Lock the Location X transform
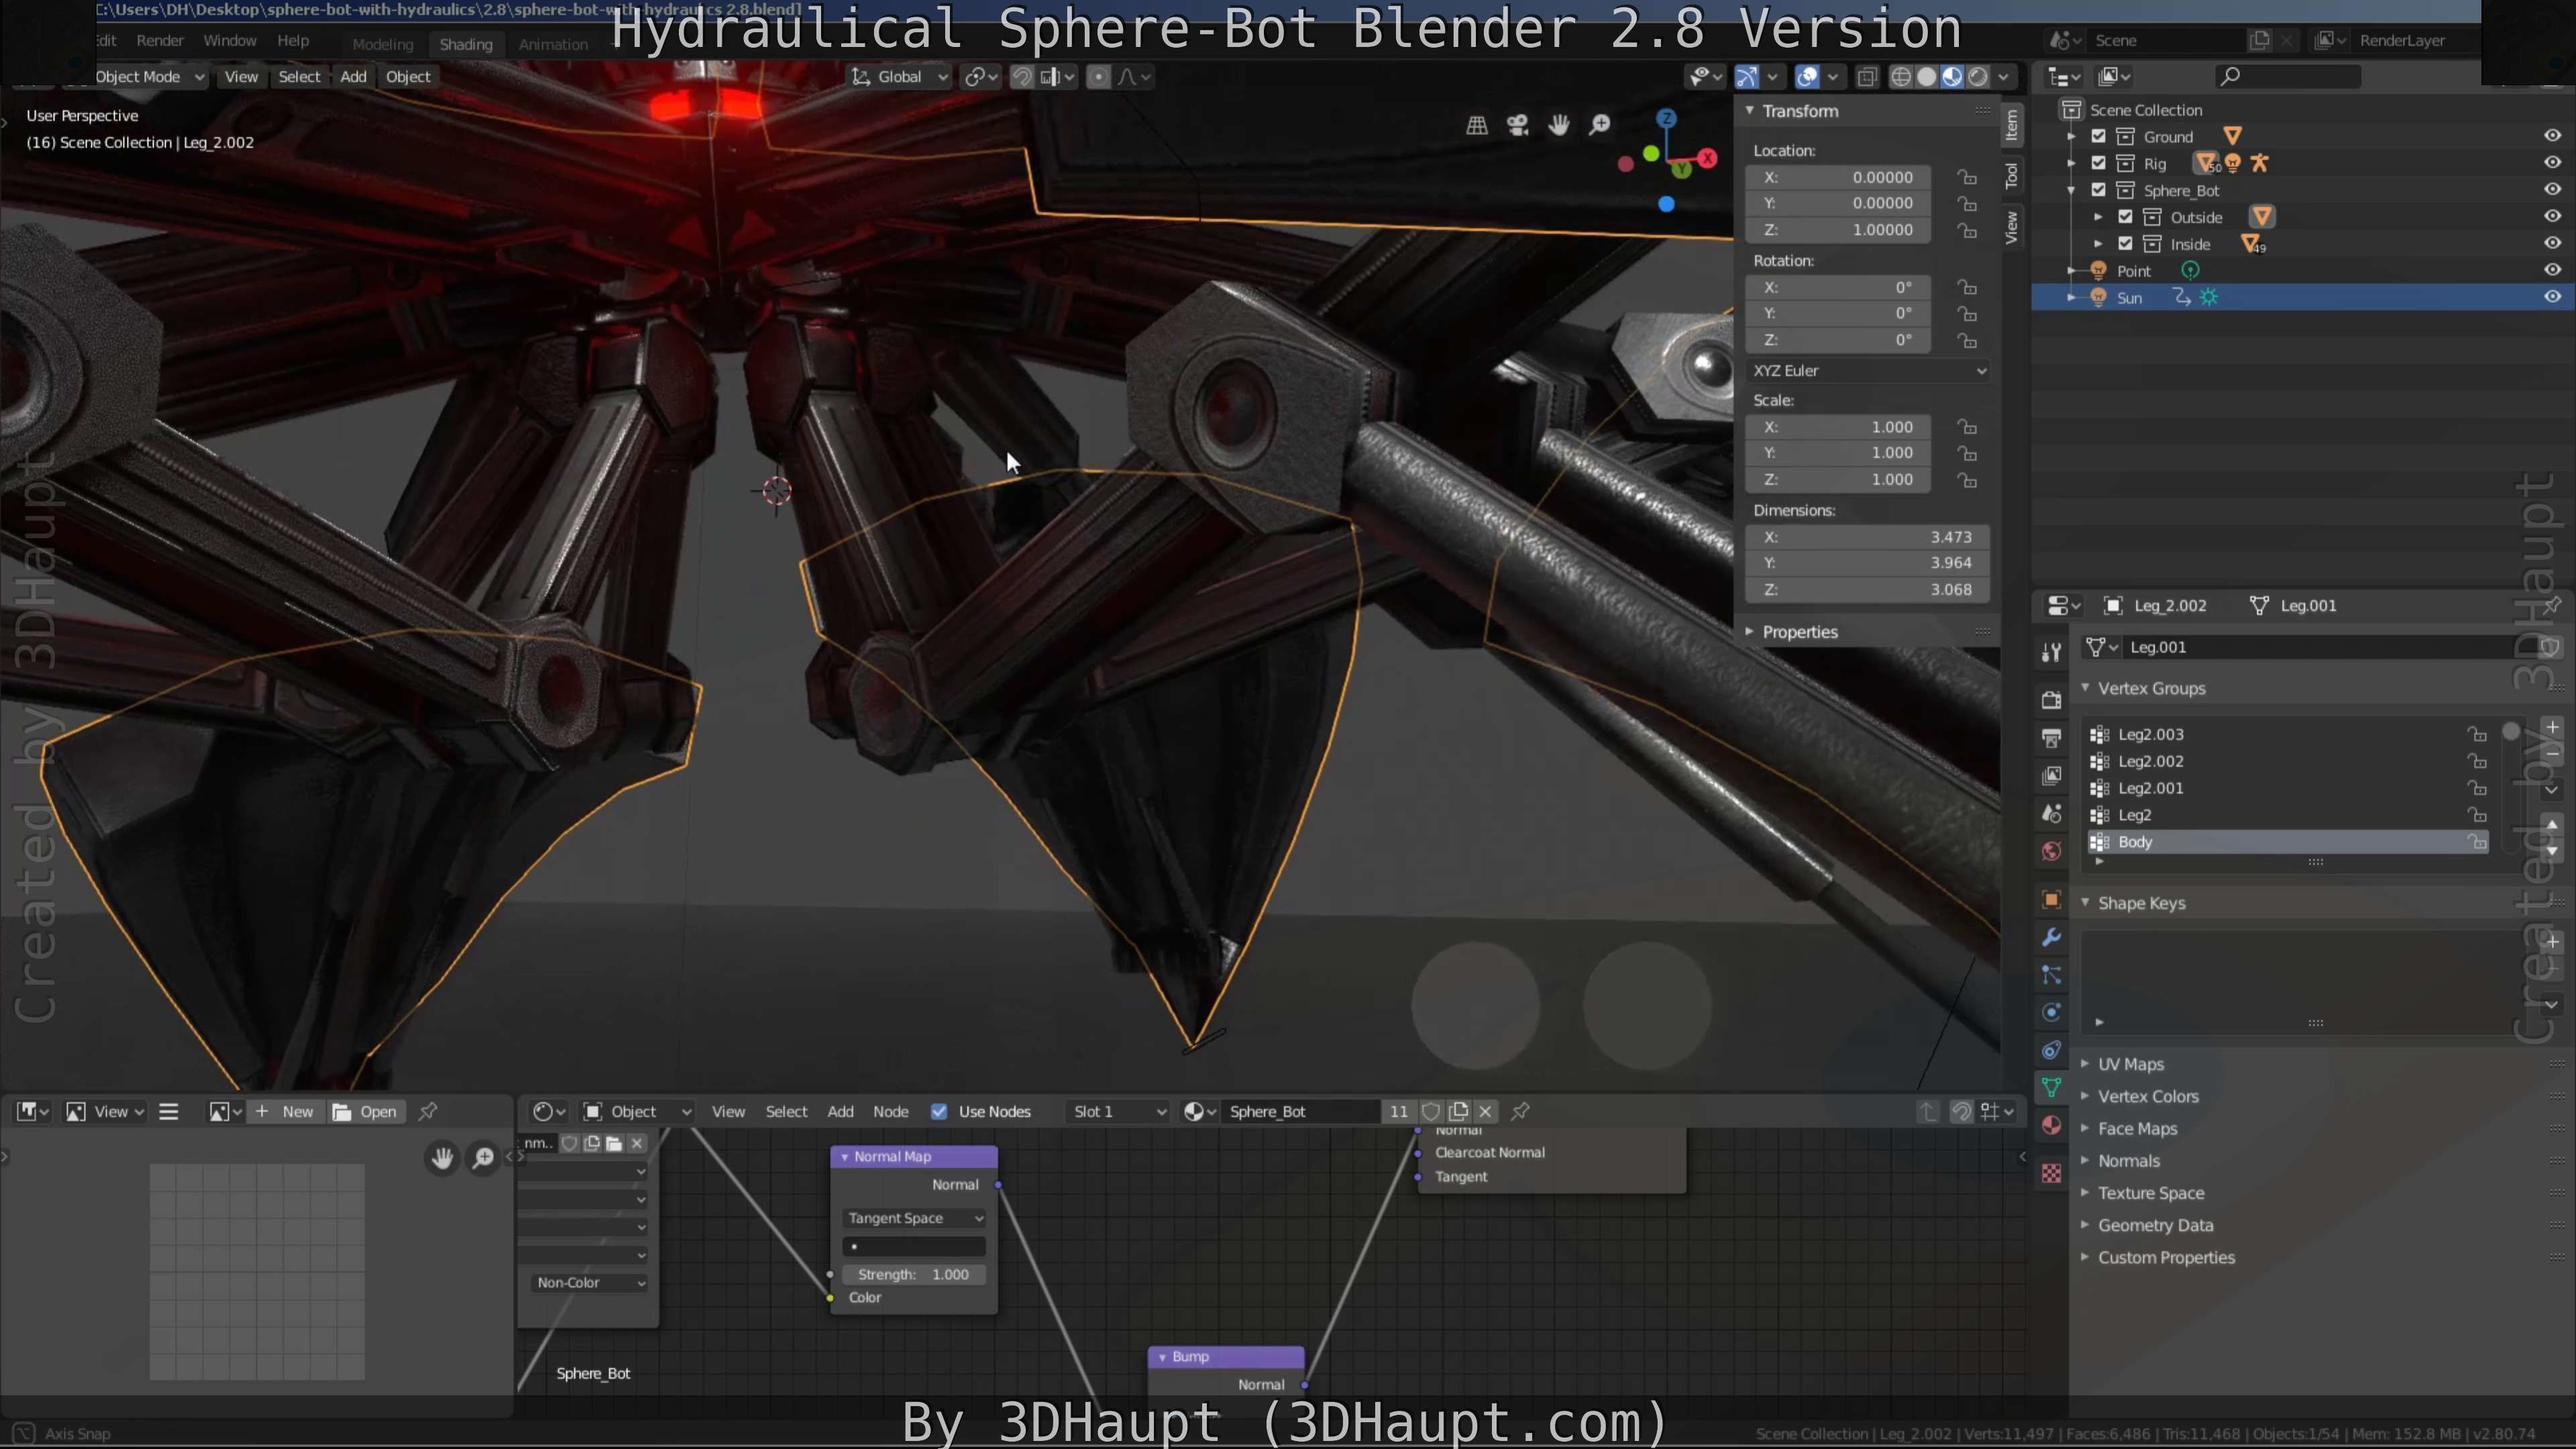Viewport: 2576px width, 1449px height. [1967, 177]
